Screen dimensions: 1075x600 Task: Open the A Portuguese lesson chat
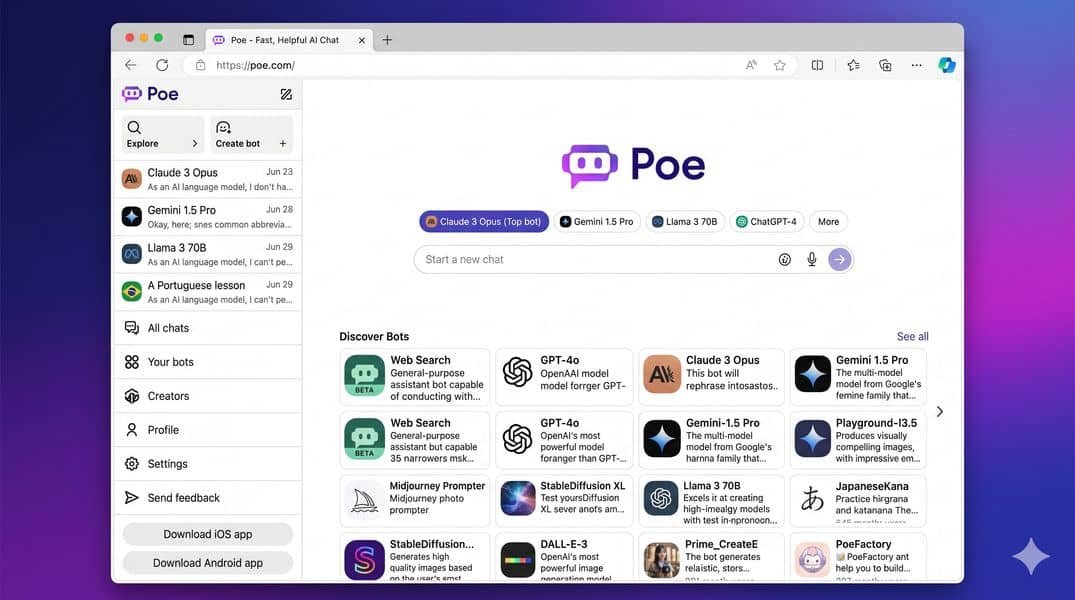pyautogui.click(x=207, y=291)
